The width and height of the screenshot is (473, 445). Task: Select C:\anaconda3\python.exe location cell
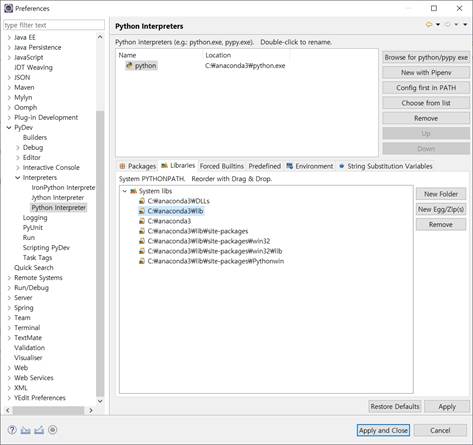tap(245, 66)
